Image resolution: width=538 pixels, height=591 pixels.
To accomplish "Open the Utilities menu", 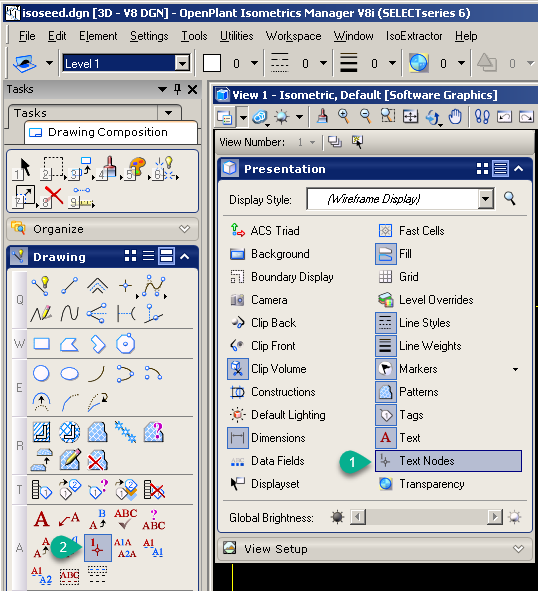I will pos(237,36).
